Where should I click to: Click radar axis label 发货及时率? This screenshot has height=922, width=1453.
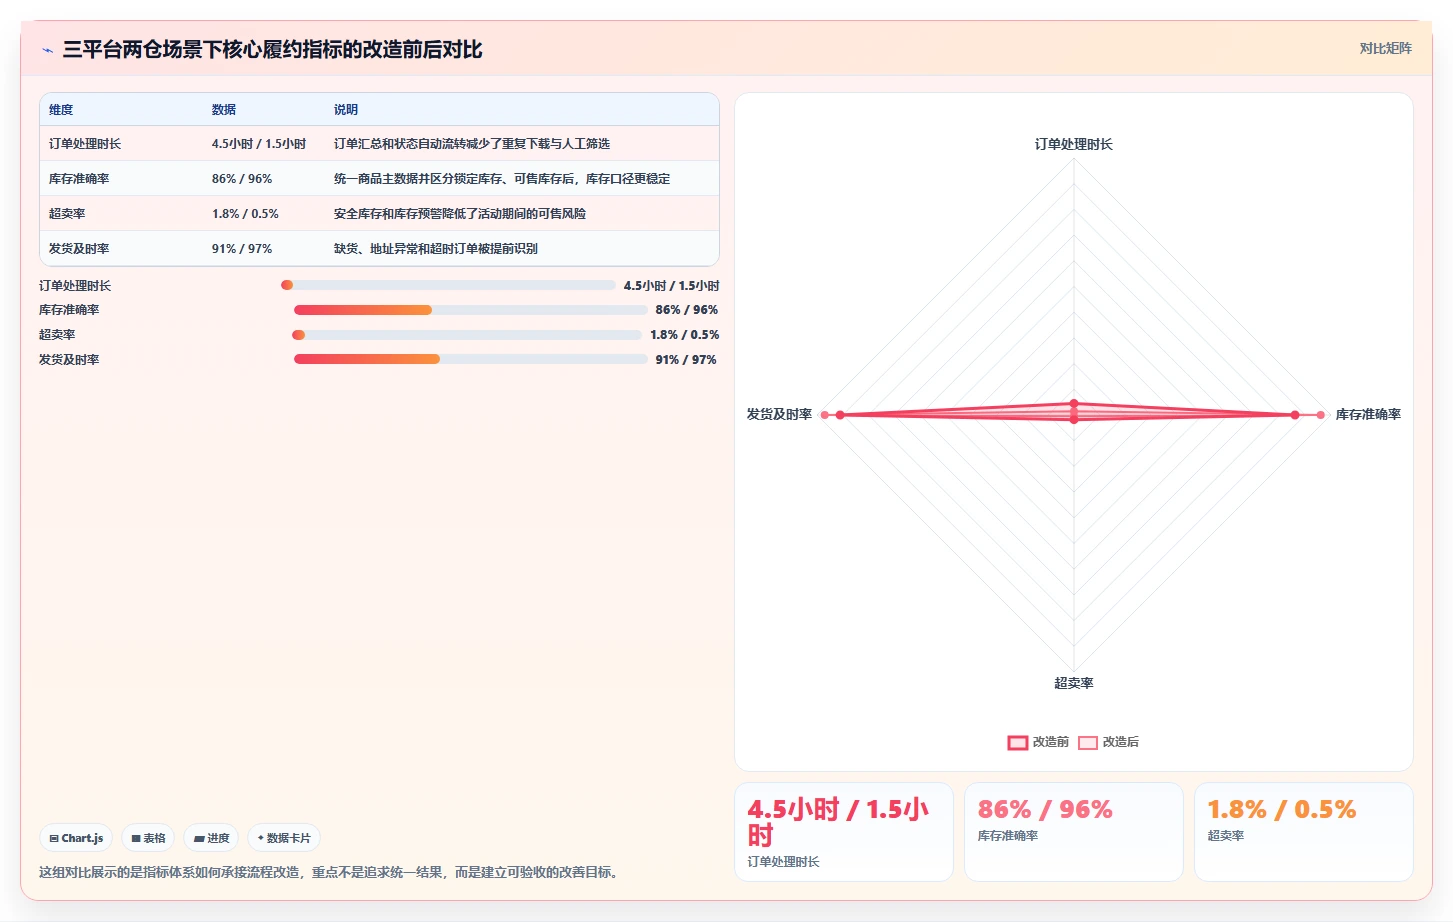779,414
